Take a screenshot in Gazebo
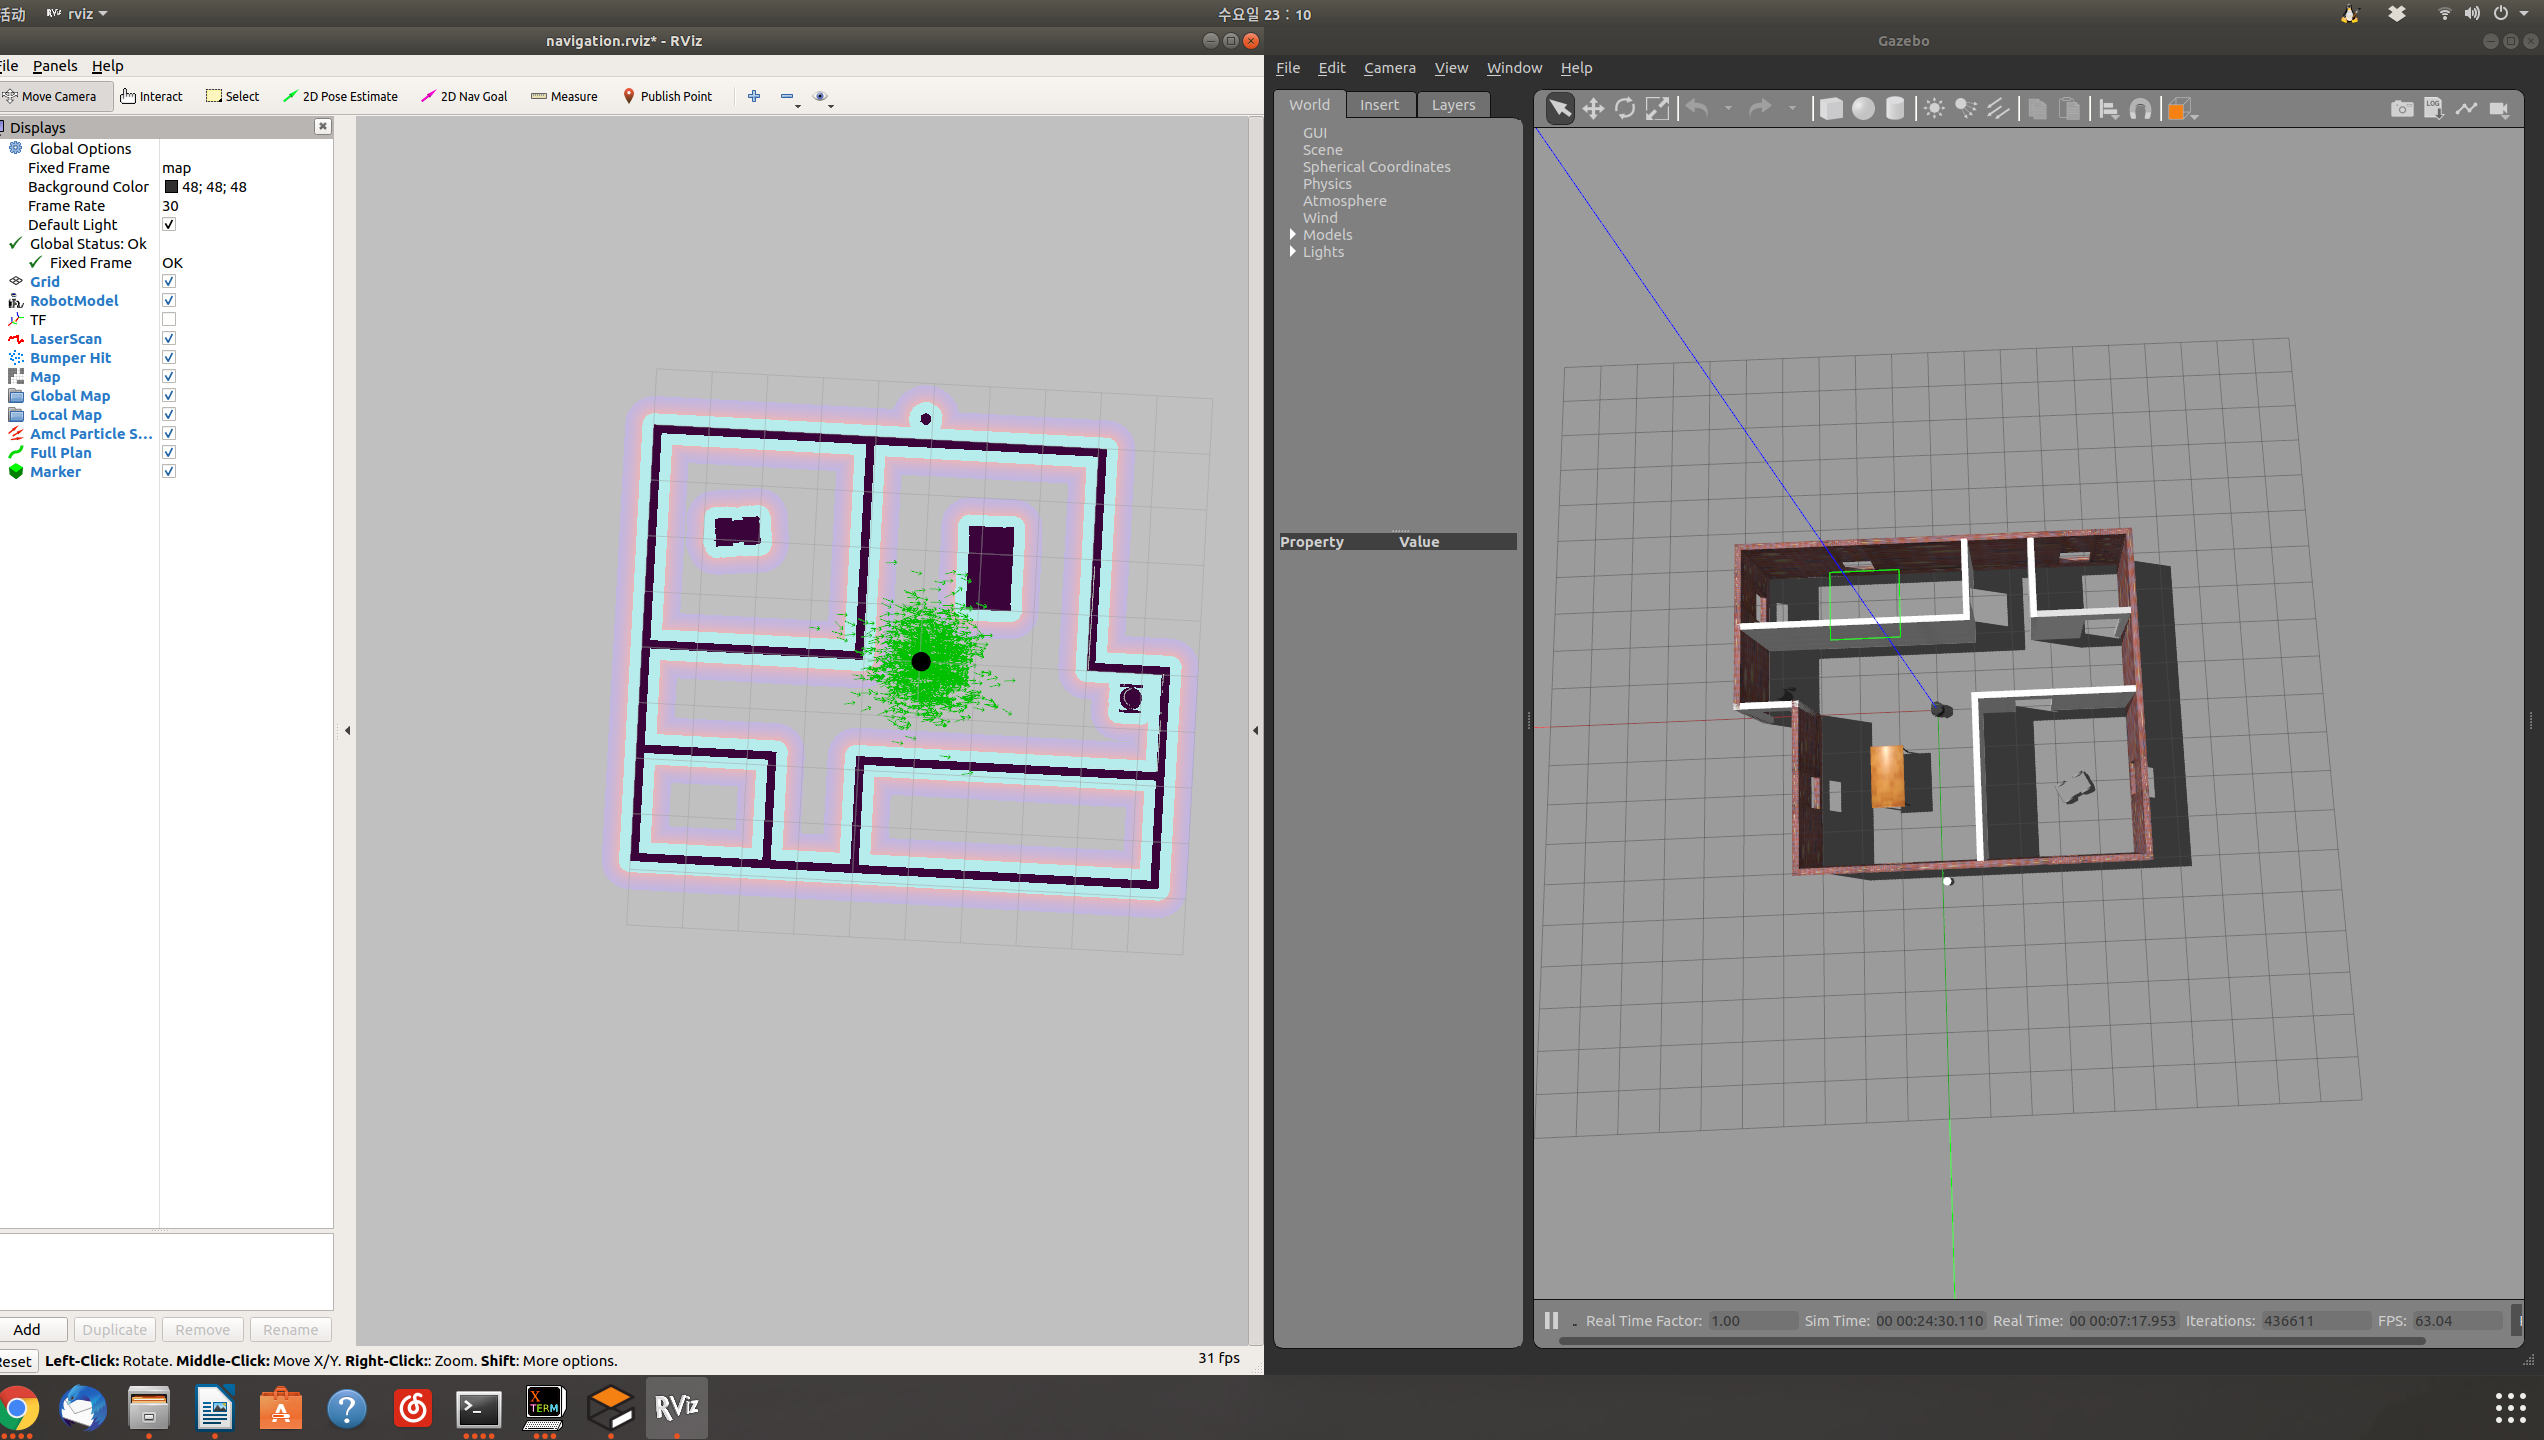This screenshot has width=2544, height=1440. tap(2403, 109)
